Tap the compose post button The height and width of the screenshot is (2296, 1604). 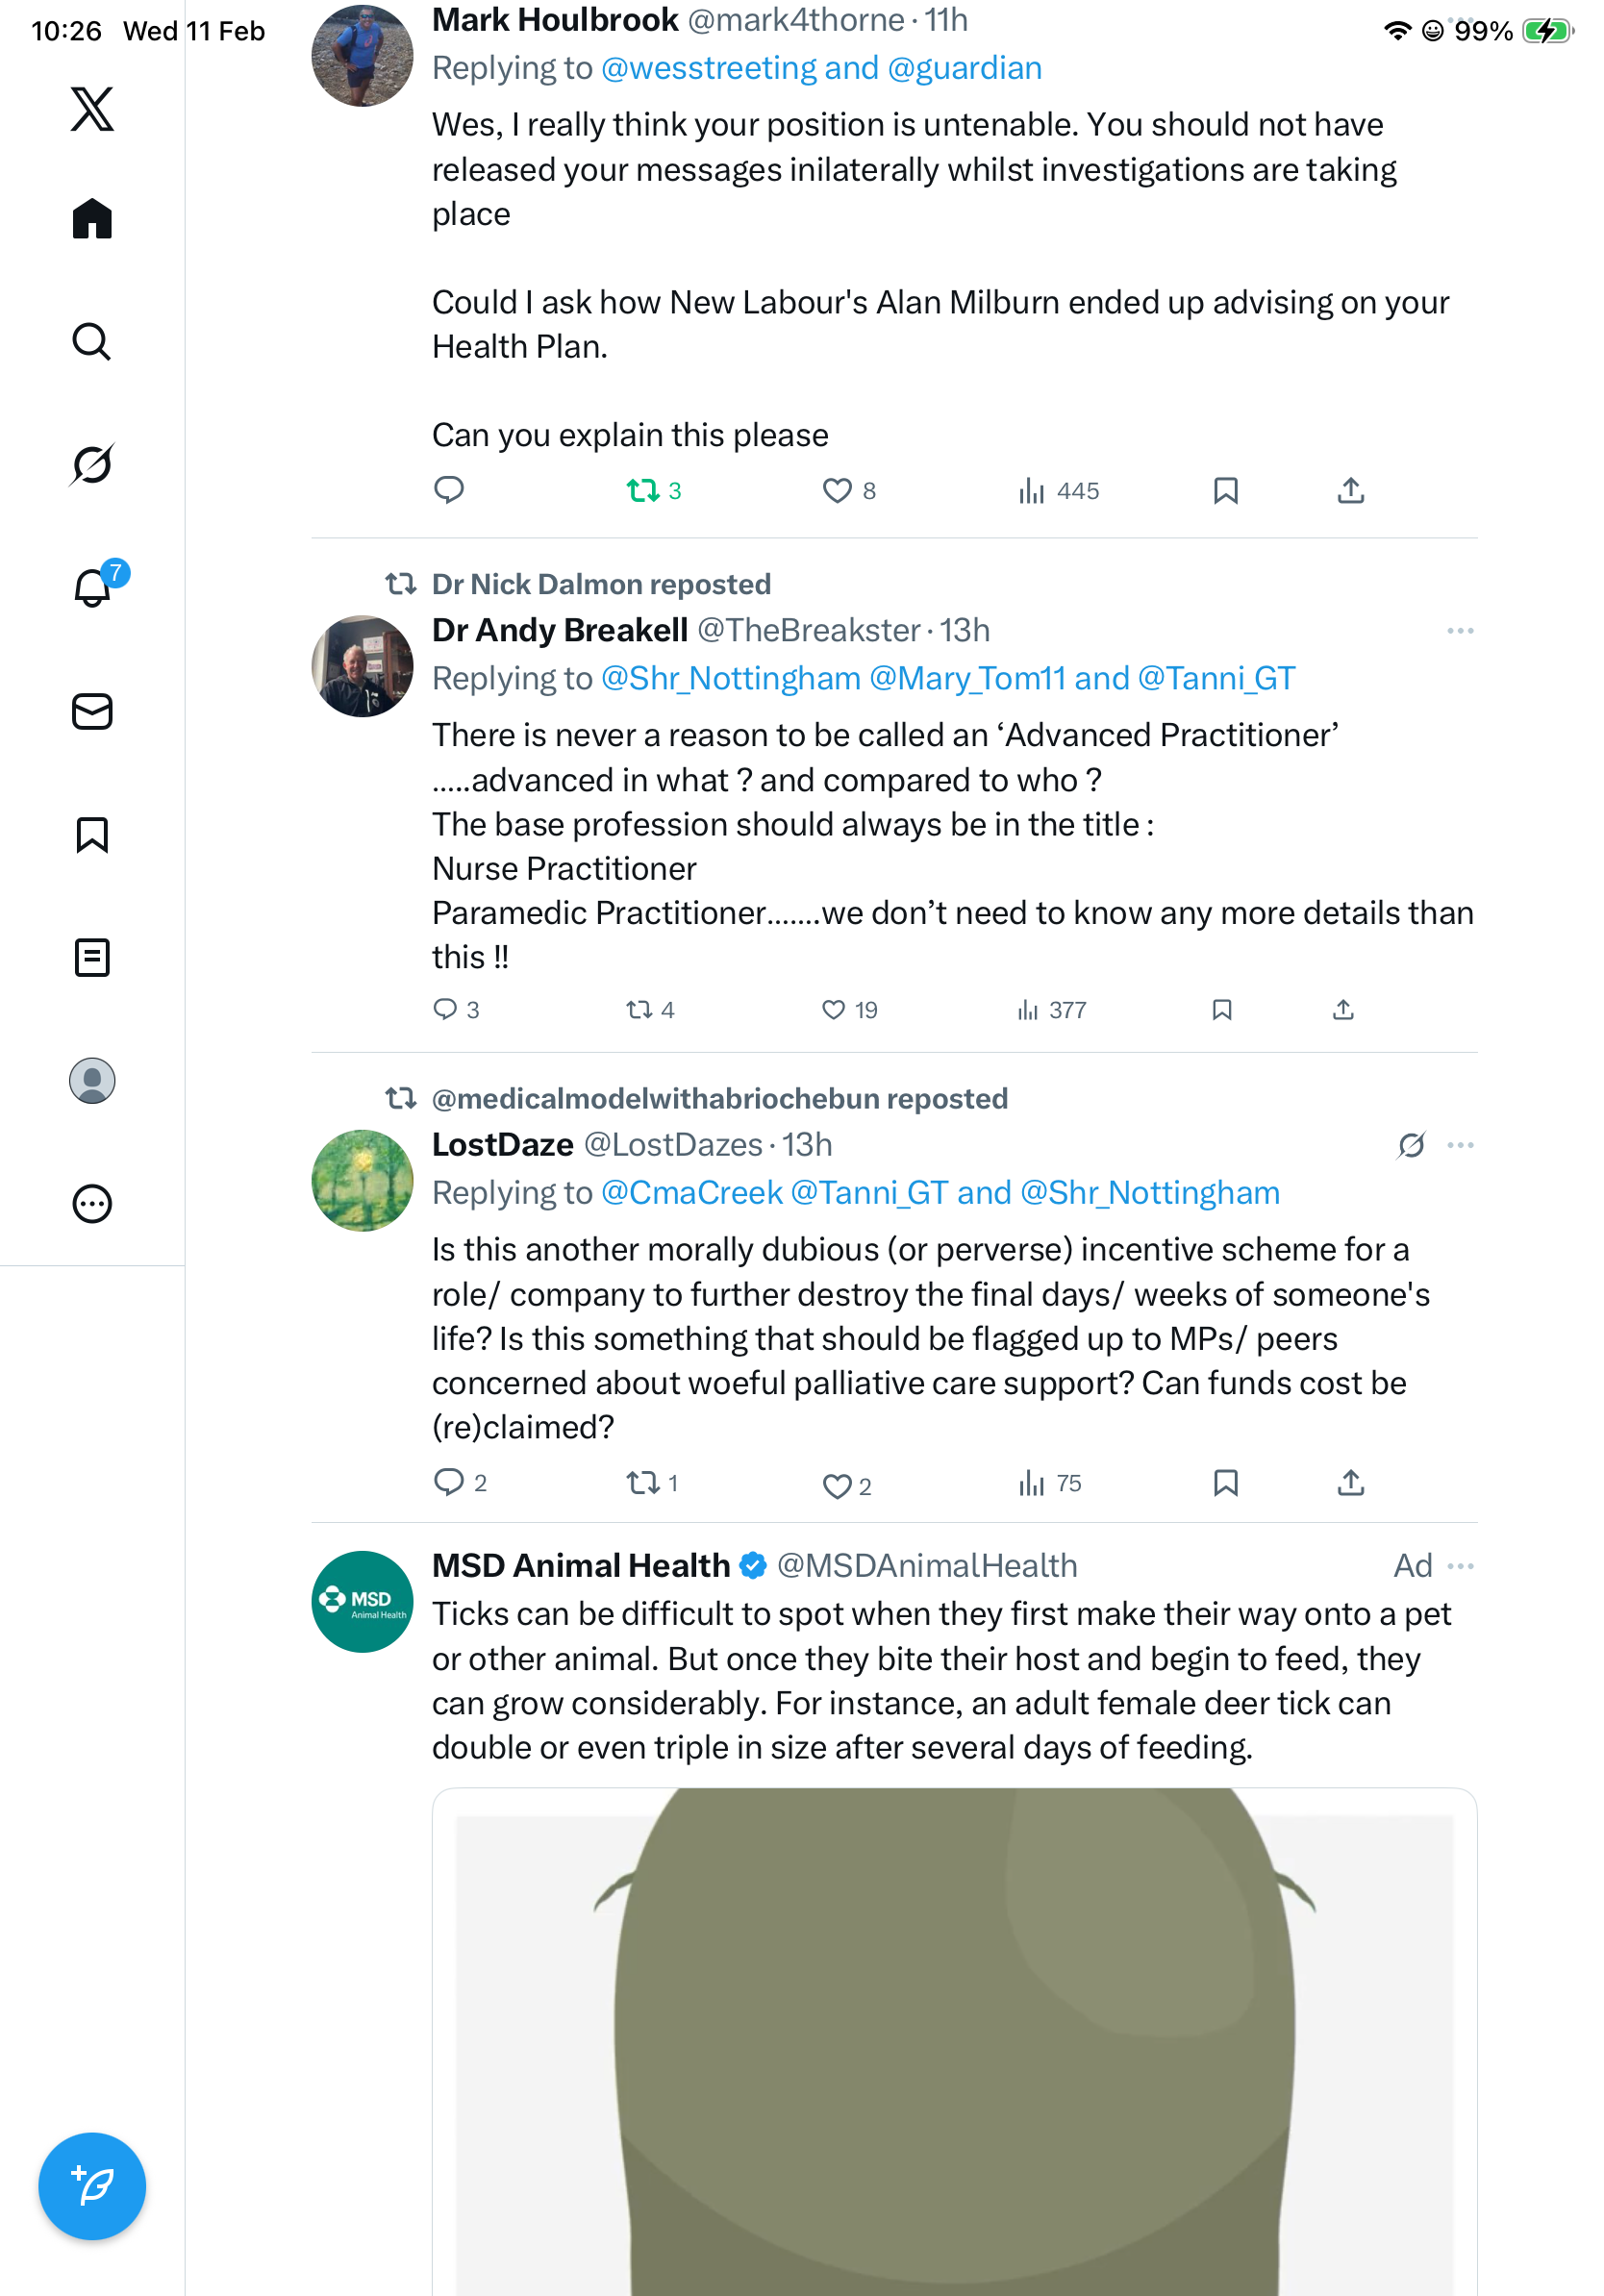point(92,2186)
